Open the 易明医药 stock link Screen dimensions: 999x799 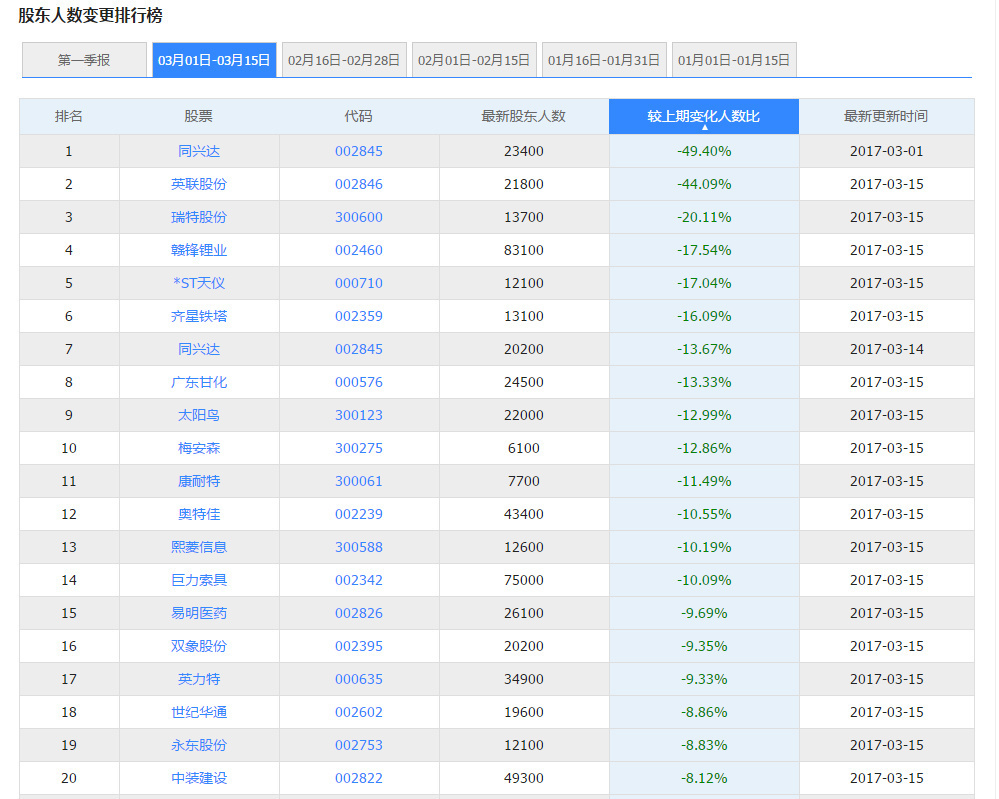tap(199, 613)
